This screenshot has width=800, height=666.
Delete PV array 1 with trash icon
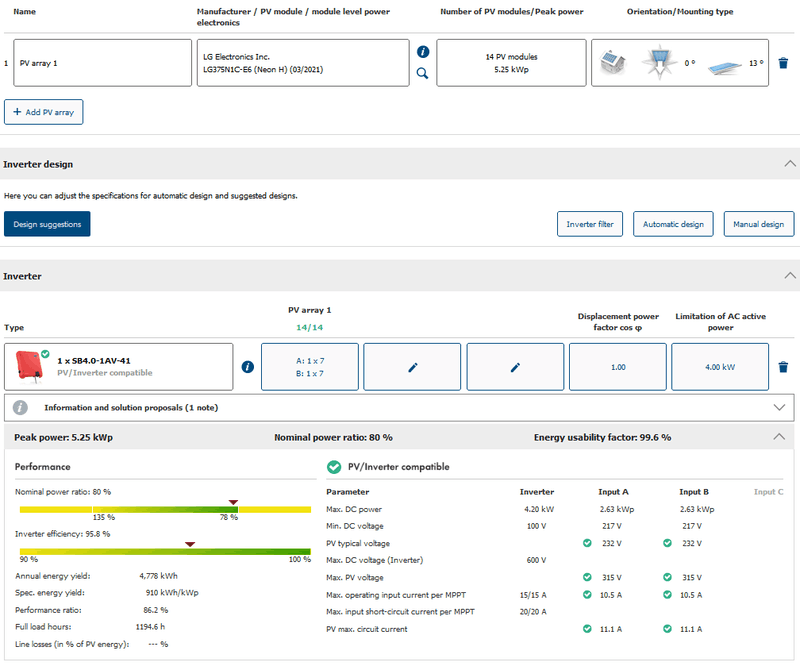click(783, 63)
